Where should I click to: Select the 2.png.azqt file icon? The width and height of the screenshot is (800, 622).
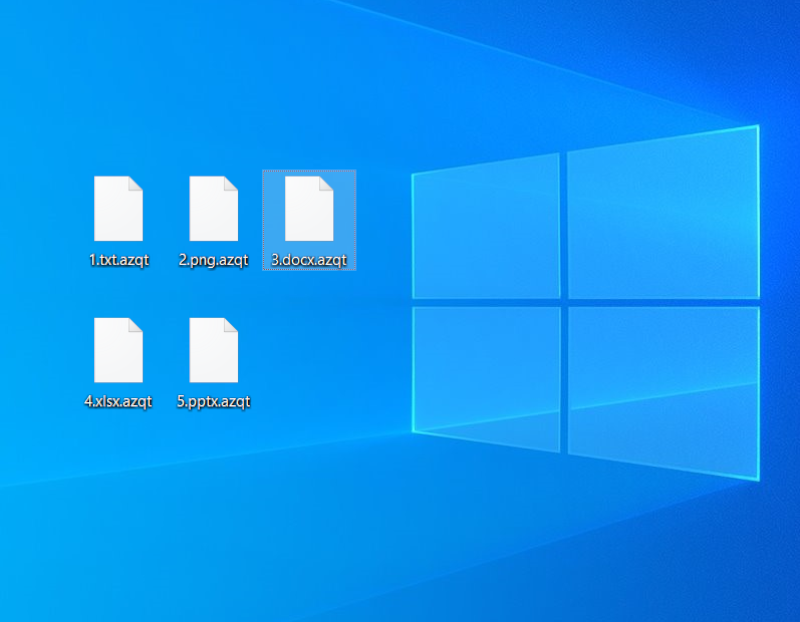[x=213, y=208]
